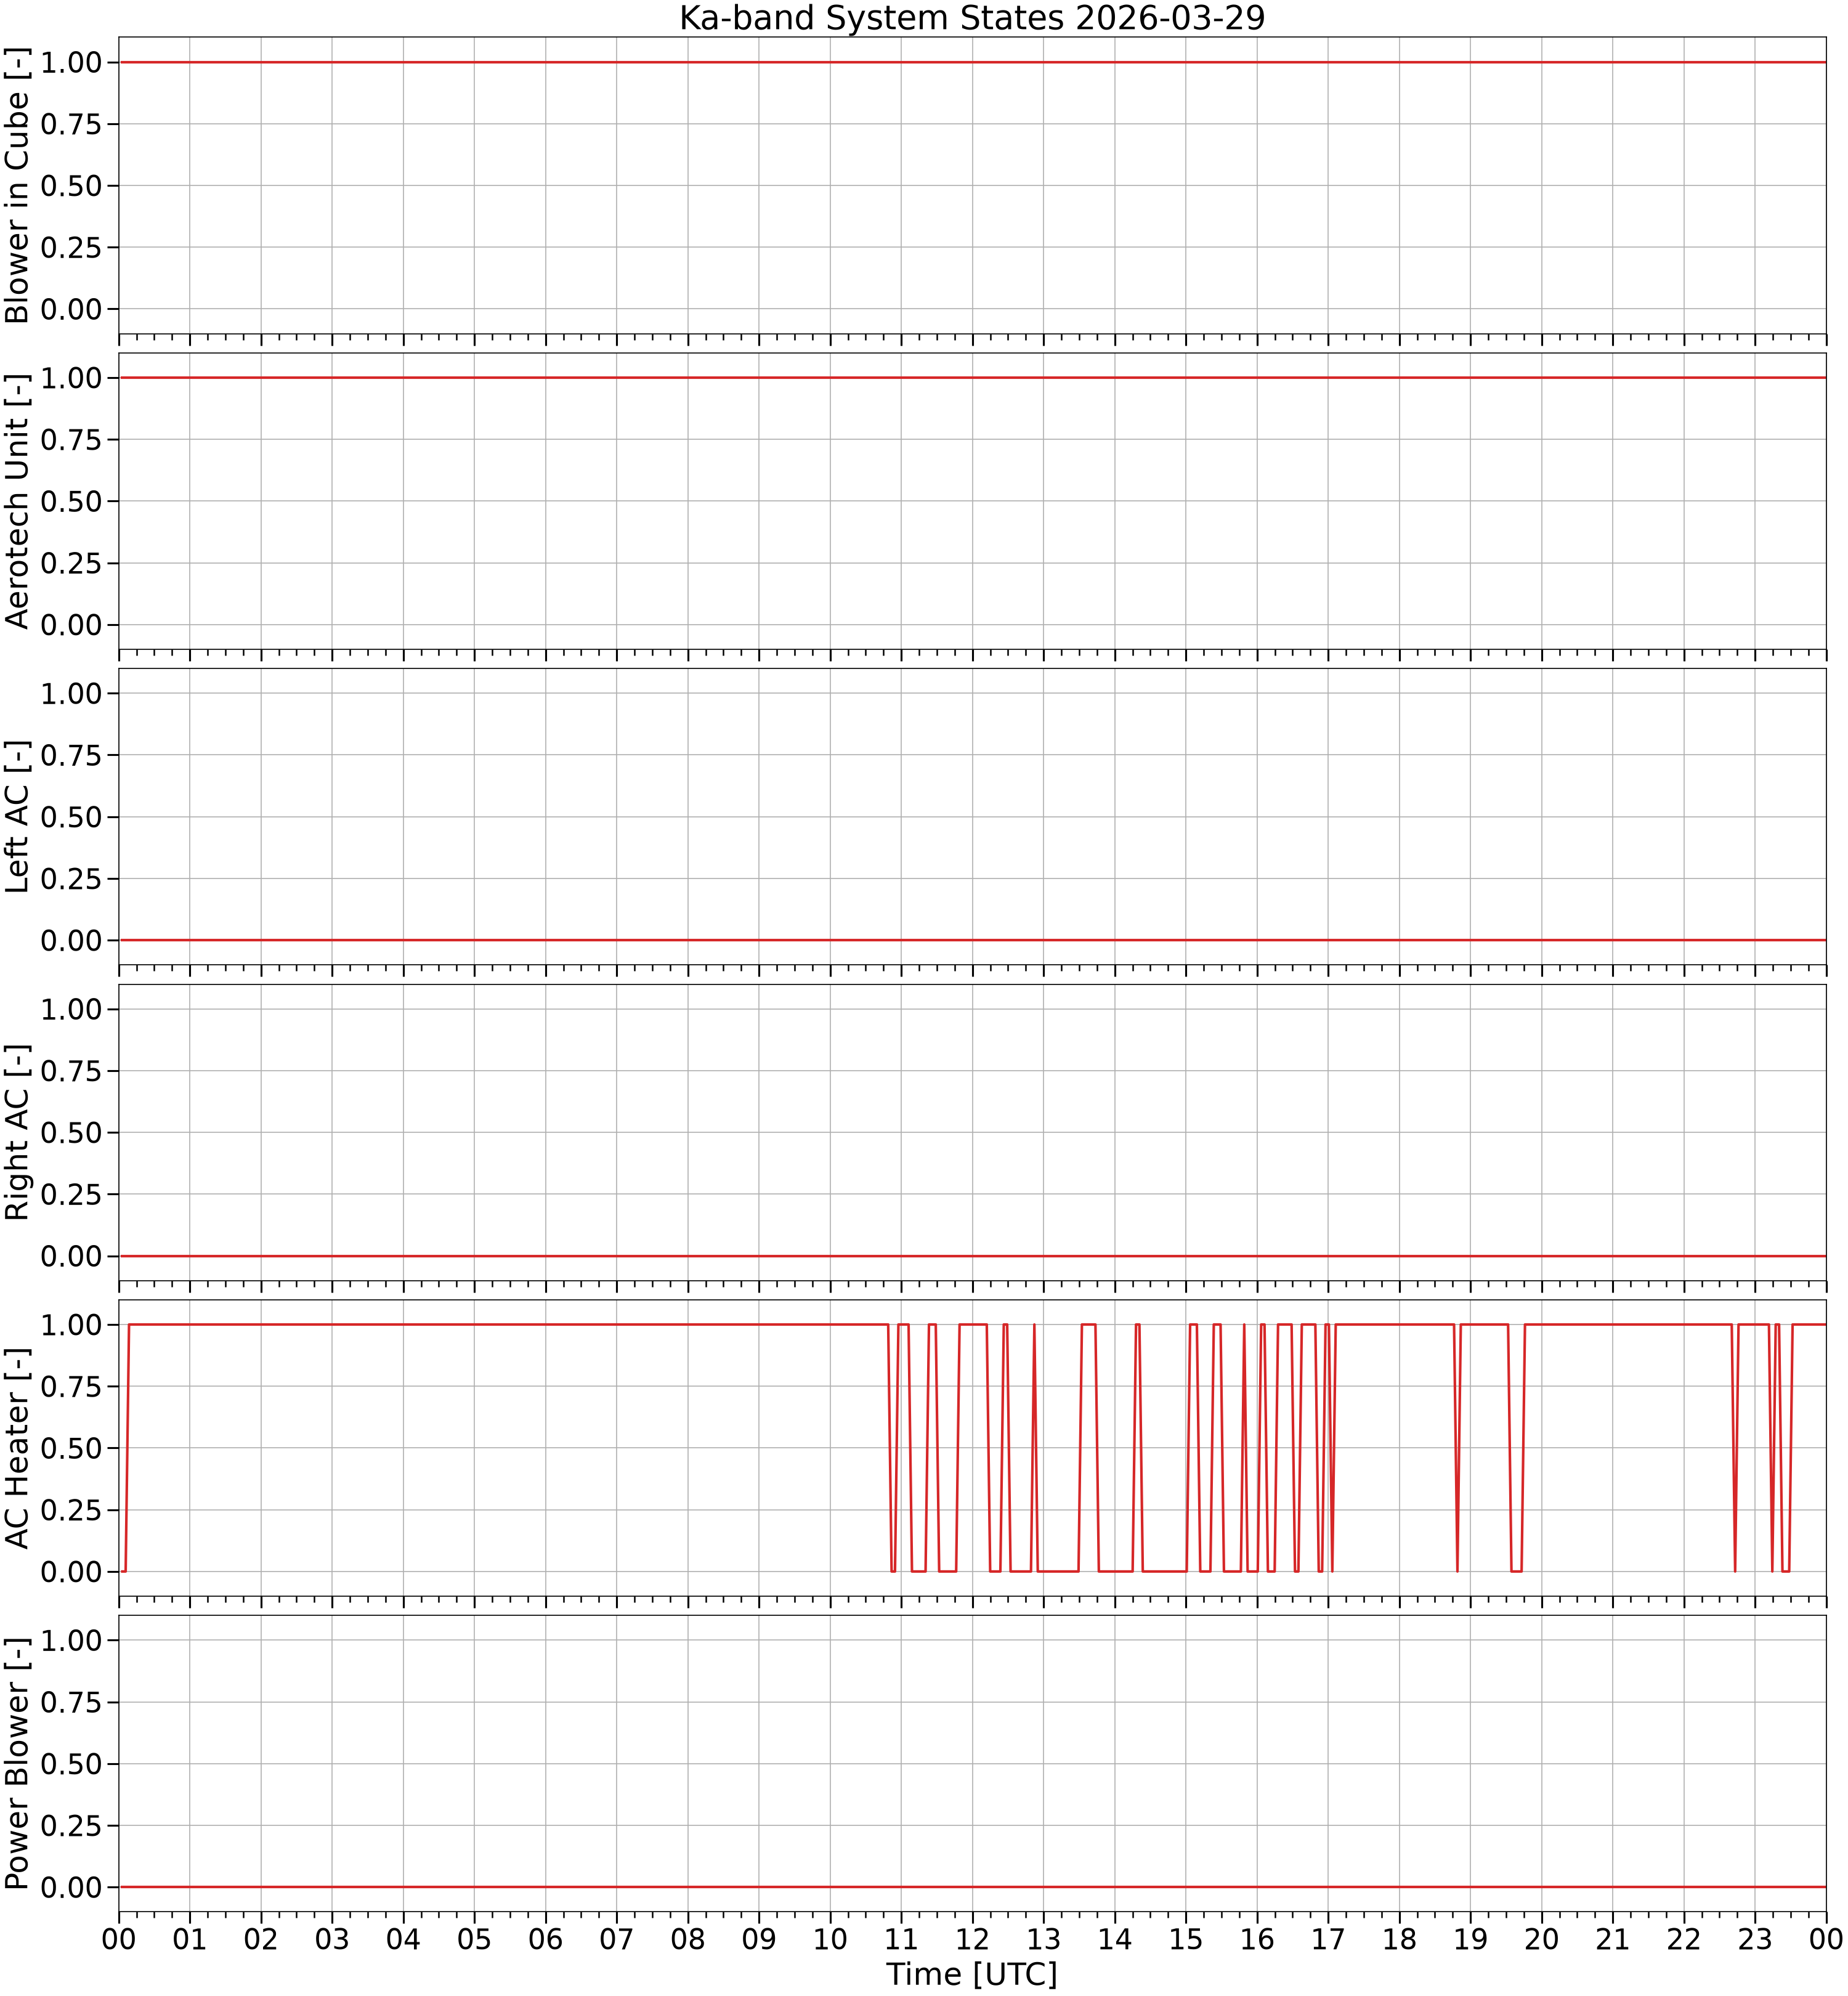The height and width of the screenshot is (1996, 1848).
Task: Click the Power Blower axis label
Action: tap(18, 1763)
